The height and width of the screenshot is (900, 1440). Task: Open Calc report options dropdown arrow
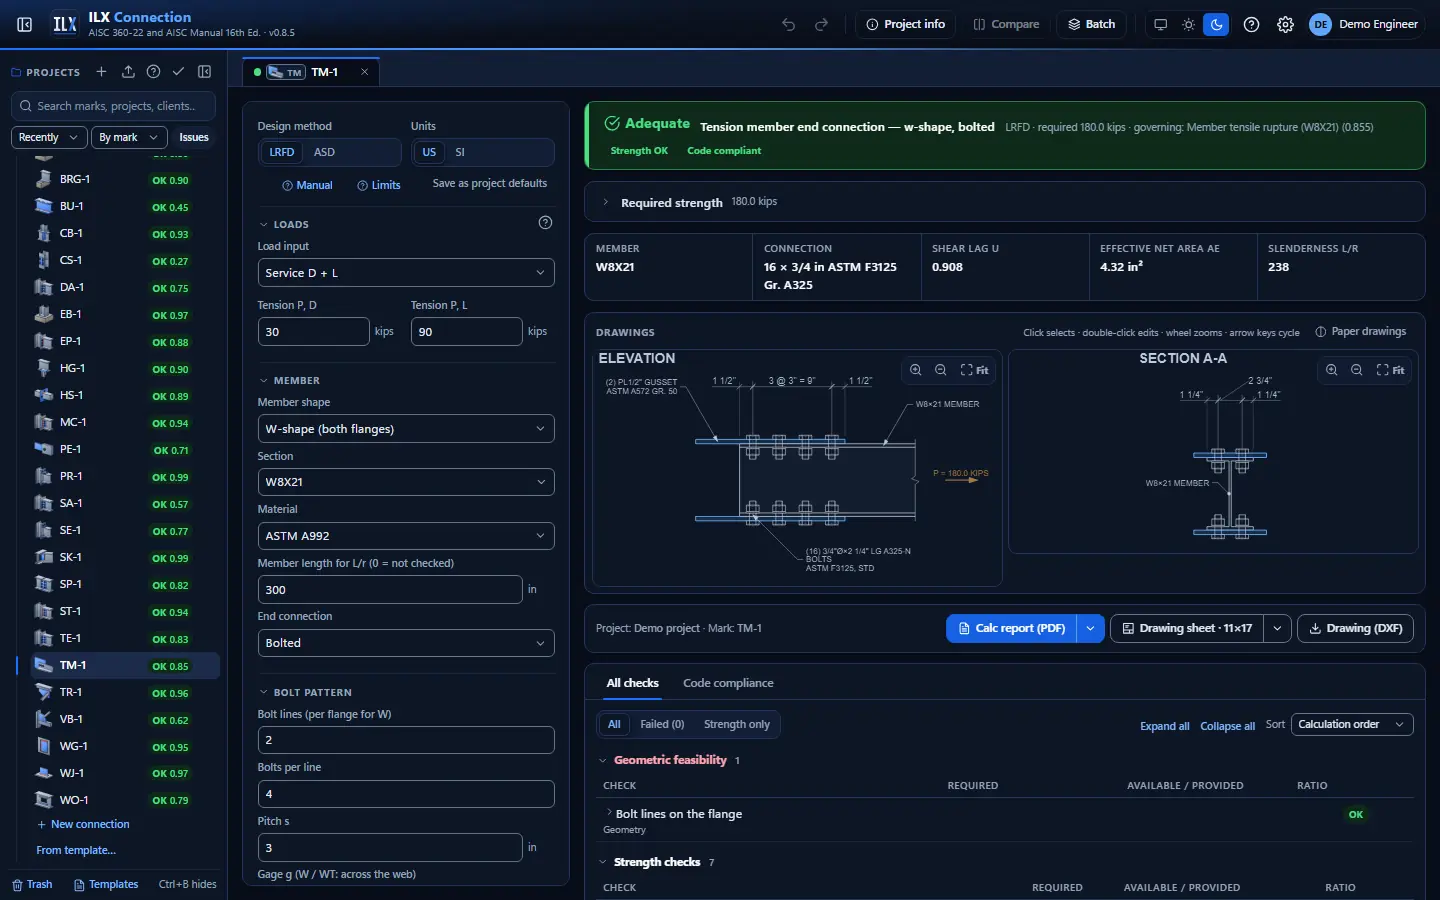tap(1090, 628)
